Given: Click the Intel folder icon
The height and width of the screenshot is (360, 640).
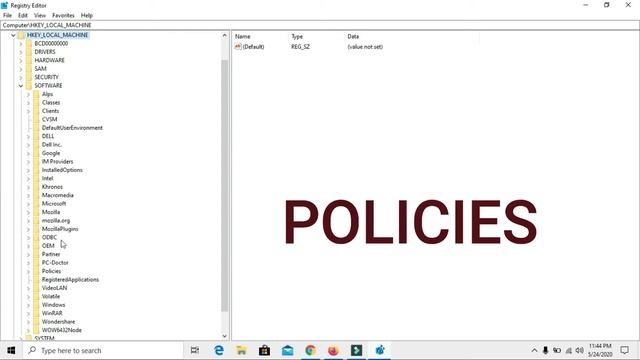Looking at the screenshot, I should click(x=37, y=178).
